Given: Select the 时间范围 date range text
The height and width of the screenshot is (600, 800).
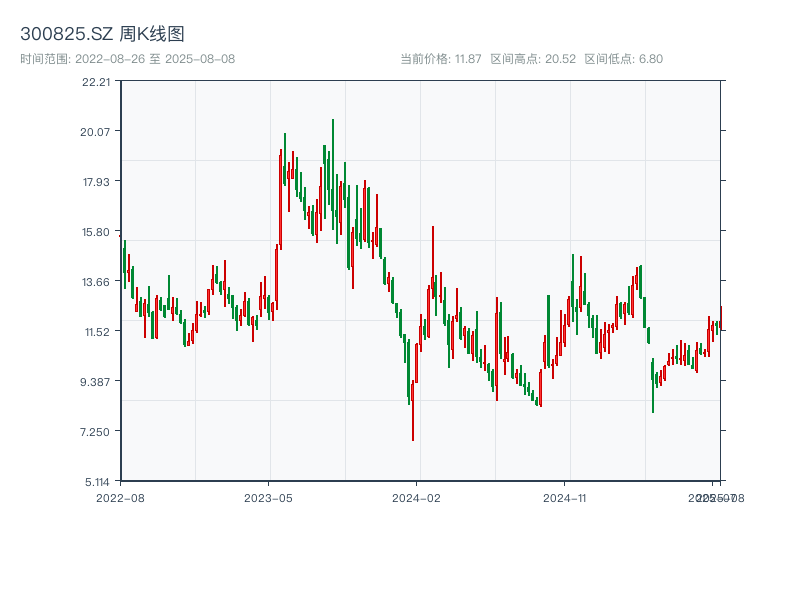Looking at the screenshot, I should tap(127, 59).
